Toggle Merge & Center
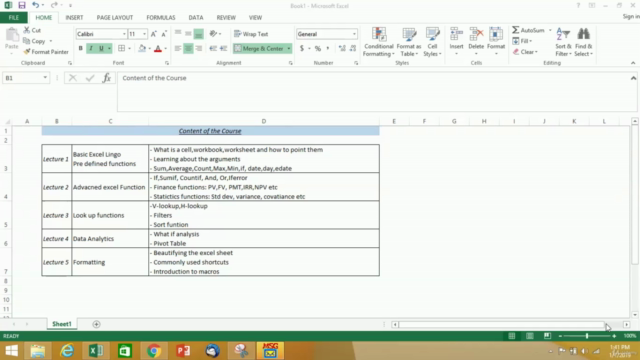The width and height of the screenshot is (640, 360). (259, 48)
